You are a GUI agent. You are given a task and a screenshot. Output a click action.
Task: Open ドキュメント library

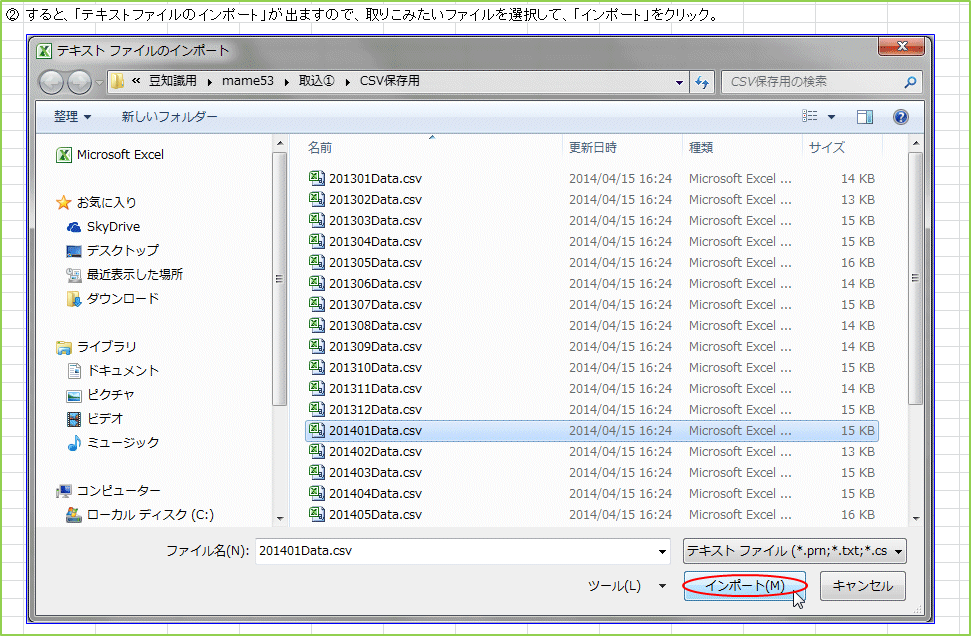pyautogui.click(x=113, y=371)
